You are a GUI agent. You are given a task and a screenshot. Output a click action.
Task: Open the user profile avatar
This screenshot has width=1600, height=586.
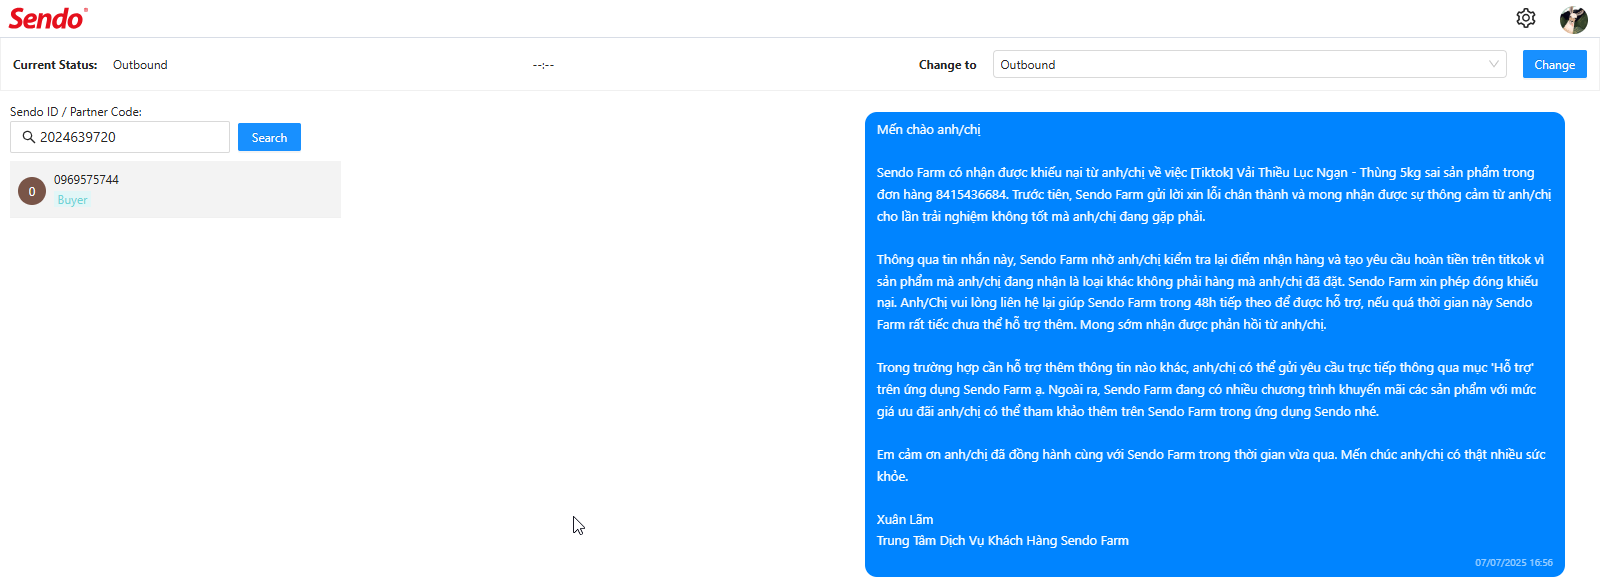(1574, 19)
